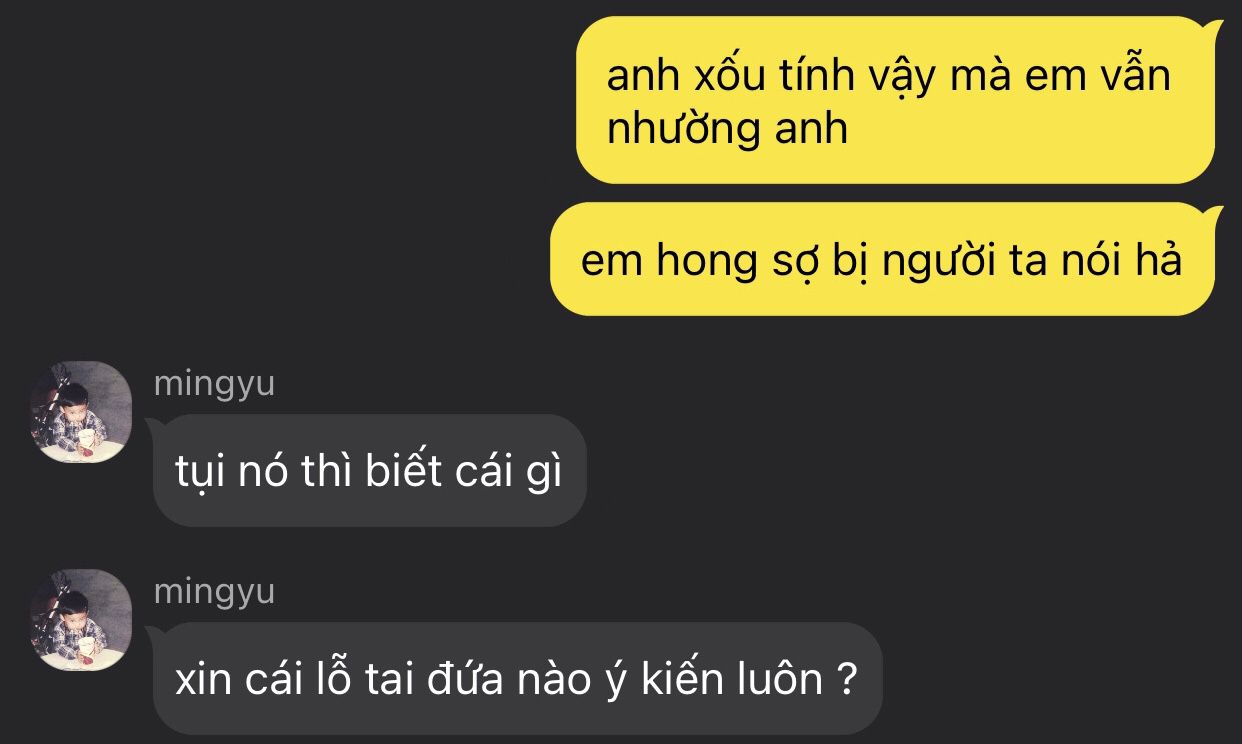The image size is (1242, 744).
Task: Click the question mark ending the last message
Action: point(846,680)
